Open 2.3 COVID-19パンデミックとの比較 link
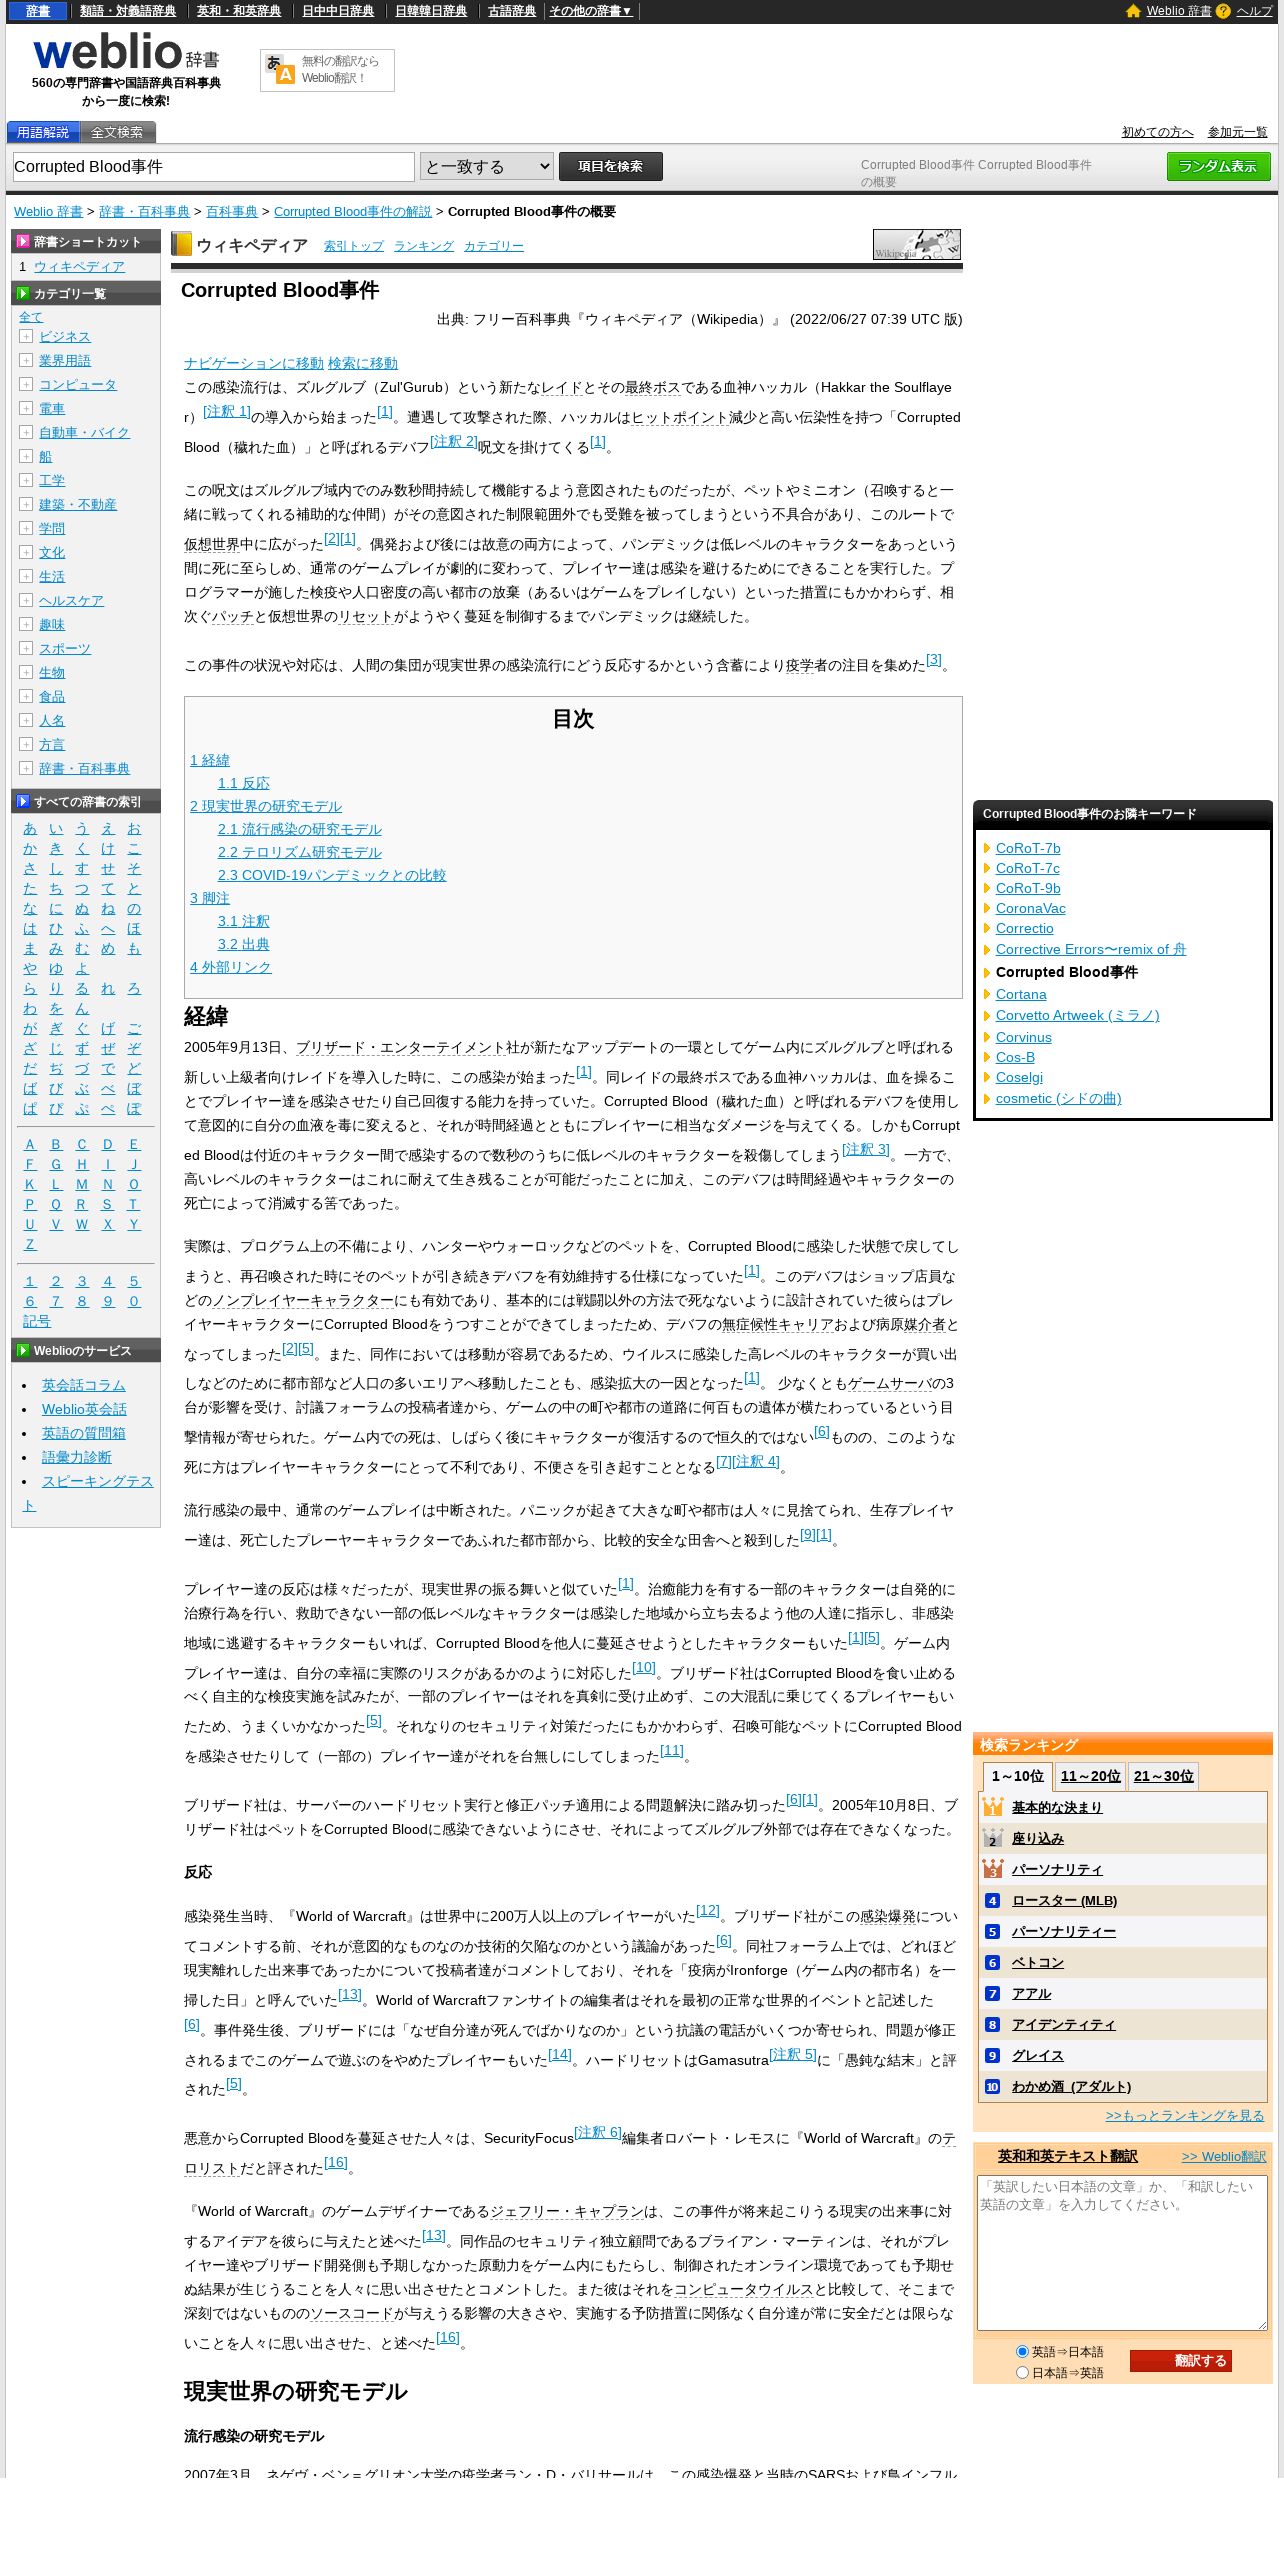1284x2568 pixels. [332, 875]
